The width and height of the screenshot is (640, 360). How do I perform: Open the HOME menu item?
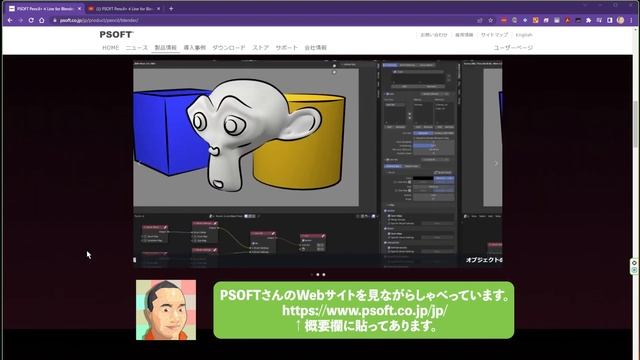(111, 48)
